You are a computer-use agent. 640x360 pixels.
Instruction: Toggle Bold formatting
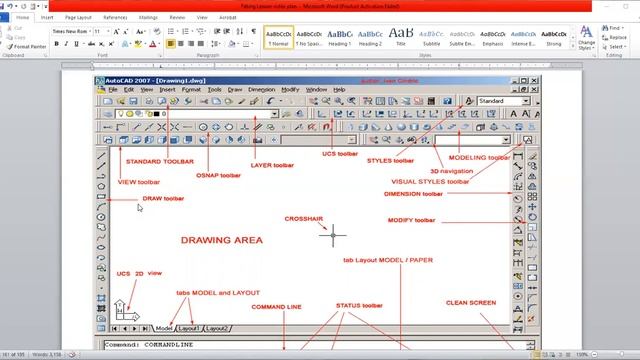(x=56, y=44)
